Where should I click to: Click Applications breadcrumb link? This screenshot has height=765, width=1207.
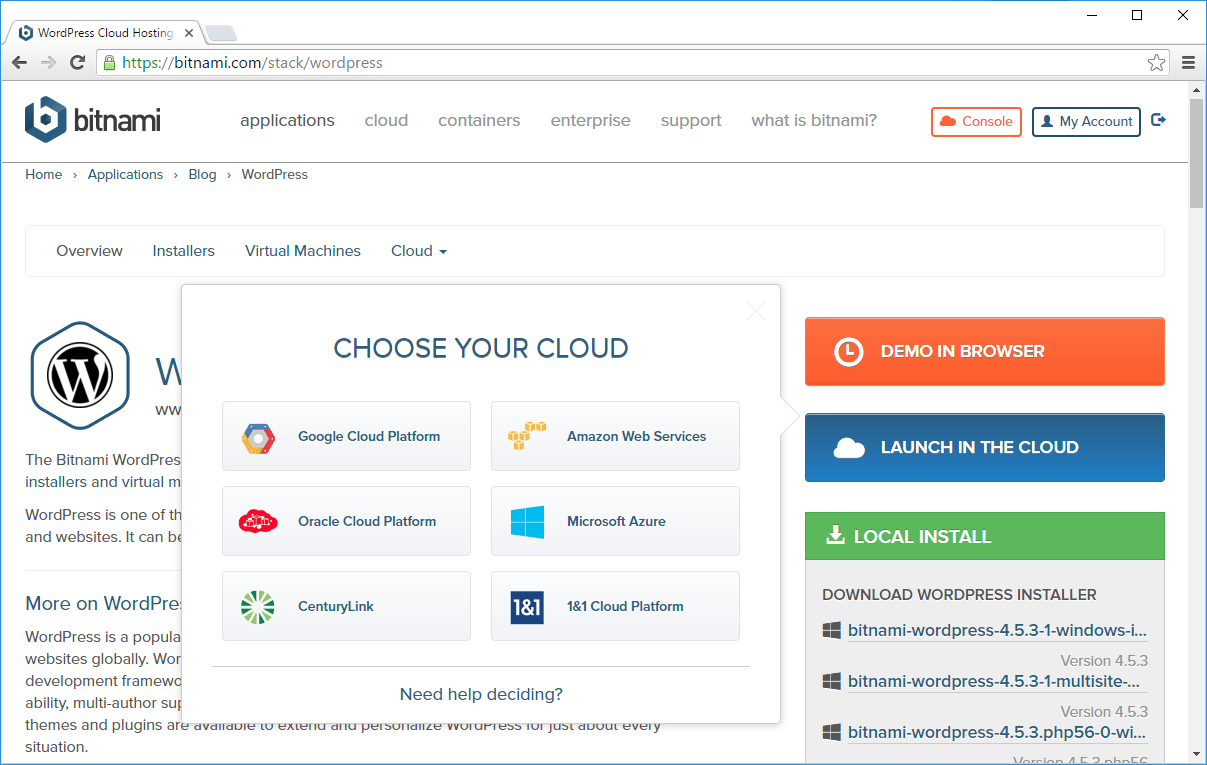[x=125, y=174]
